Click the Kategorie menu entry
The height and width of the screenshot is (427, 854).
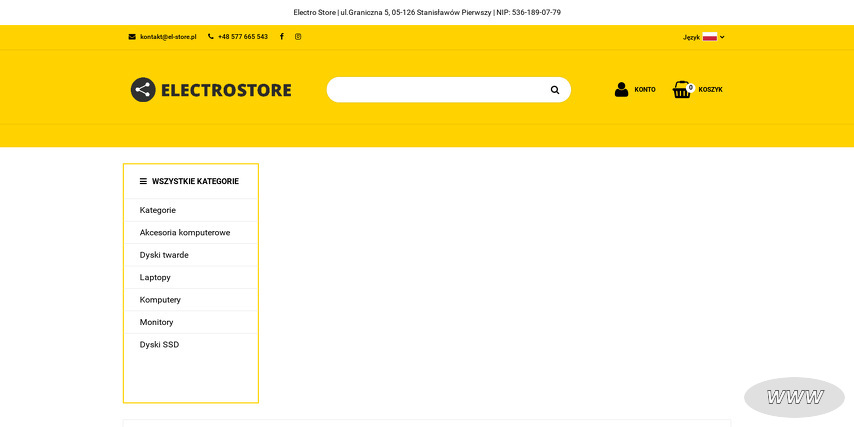(158, 210)
